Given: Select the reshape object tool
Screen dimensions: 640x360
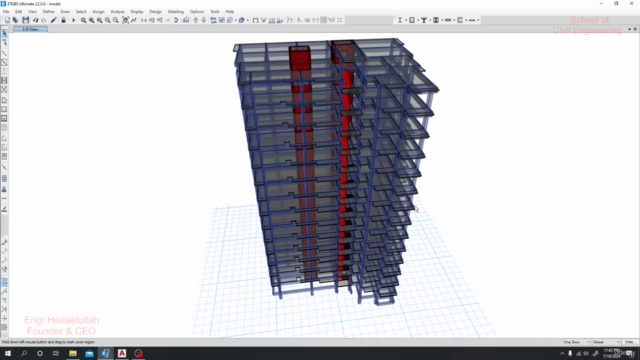Looking at the screenshot, I should (4, 43).
